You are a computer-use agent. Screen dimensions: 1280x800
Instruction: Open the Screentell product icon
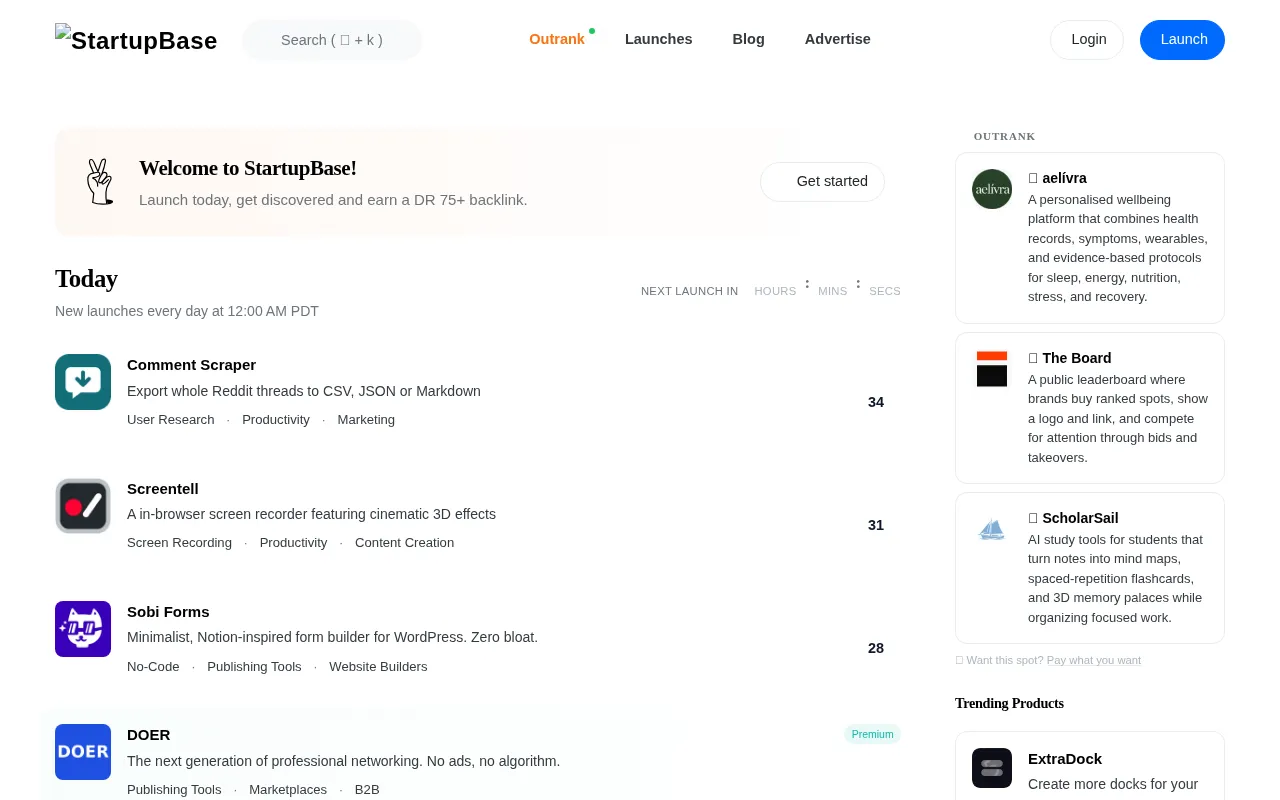click(x=83, y=506)
